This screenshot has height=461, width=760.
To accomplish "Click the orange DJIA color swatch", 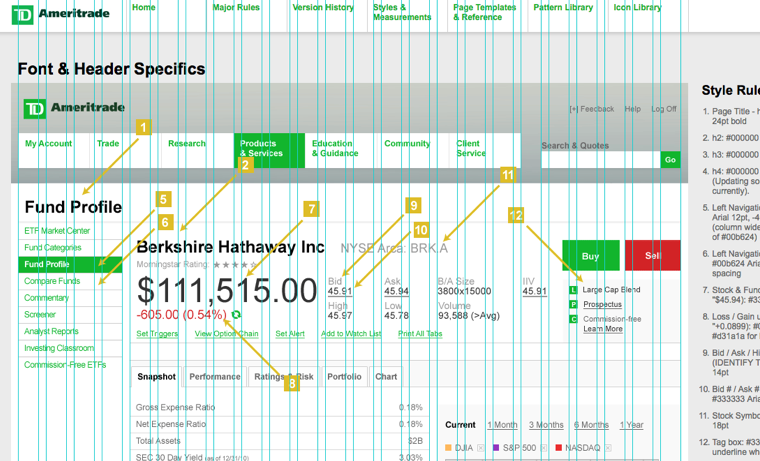I will (448, 447).
